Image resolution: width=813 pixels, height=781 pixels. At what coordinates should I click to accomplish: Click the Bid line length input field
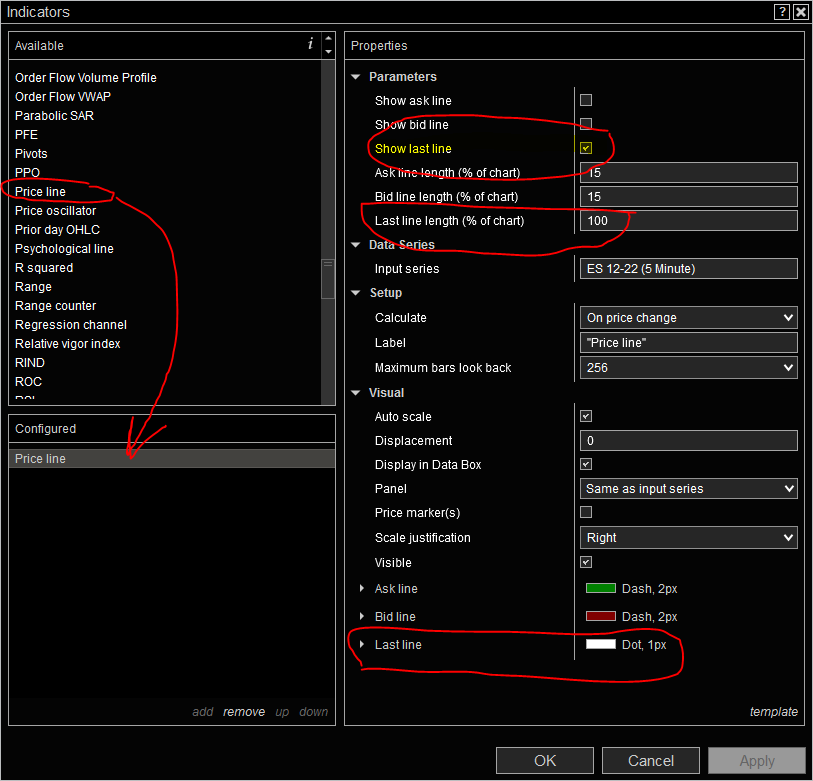coord(689,197)
